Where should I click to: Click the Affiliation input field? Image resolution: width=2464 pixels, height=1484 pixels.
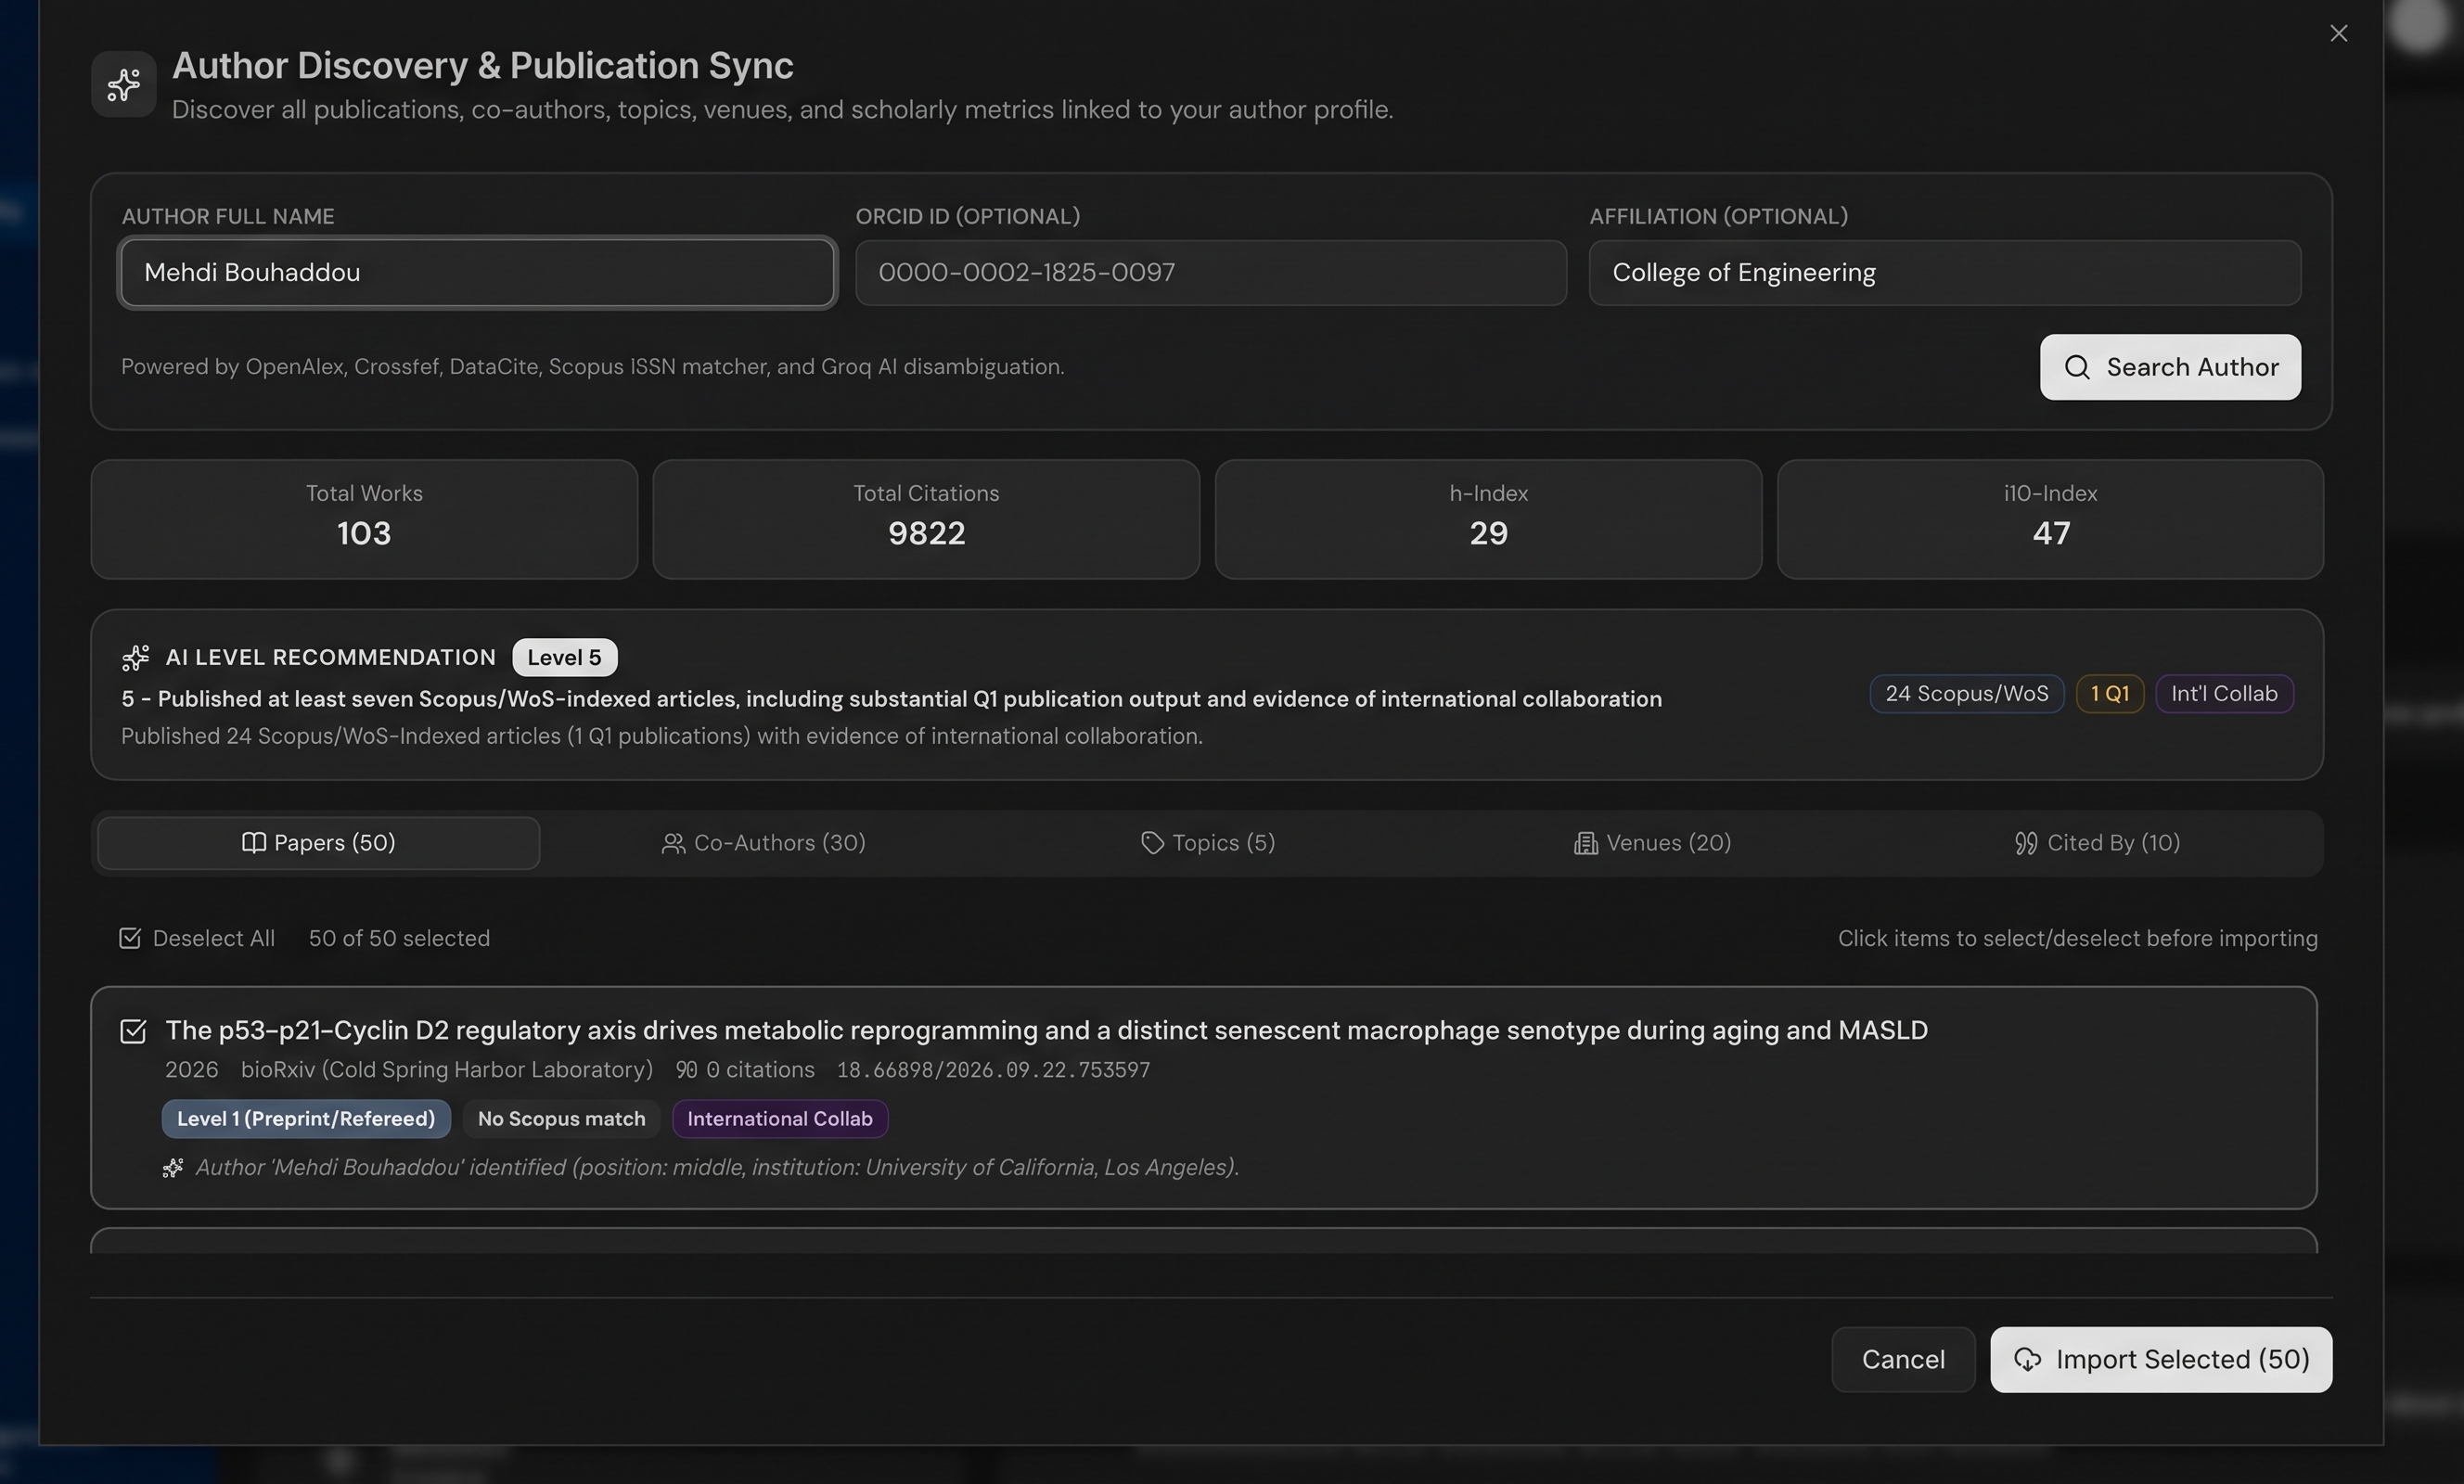click(x=1944, y=272)
